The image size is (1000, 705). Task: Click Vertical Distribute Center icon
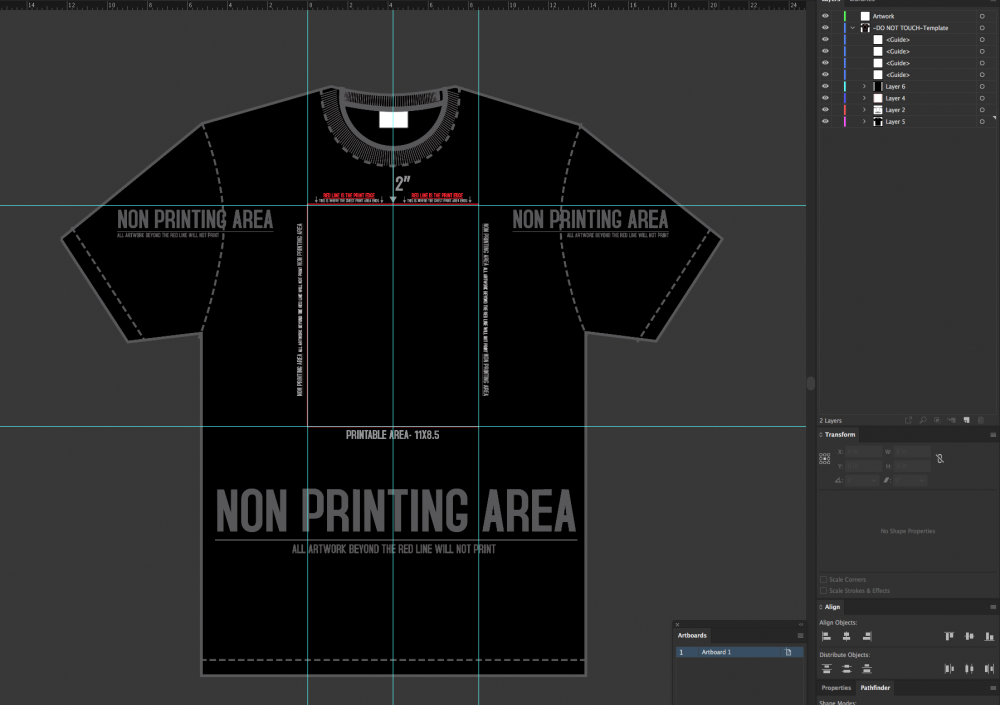pos(846,669)
